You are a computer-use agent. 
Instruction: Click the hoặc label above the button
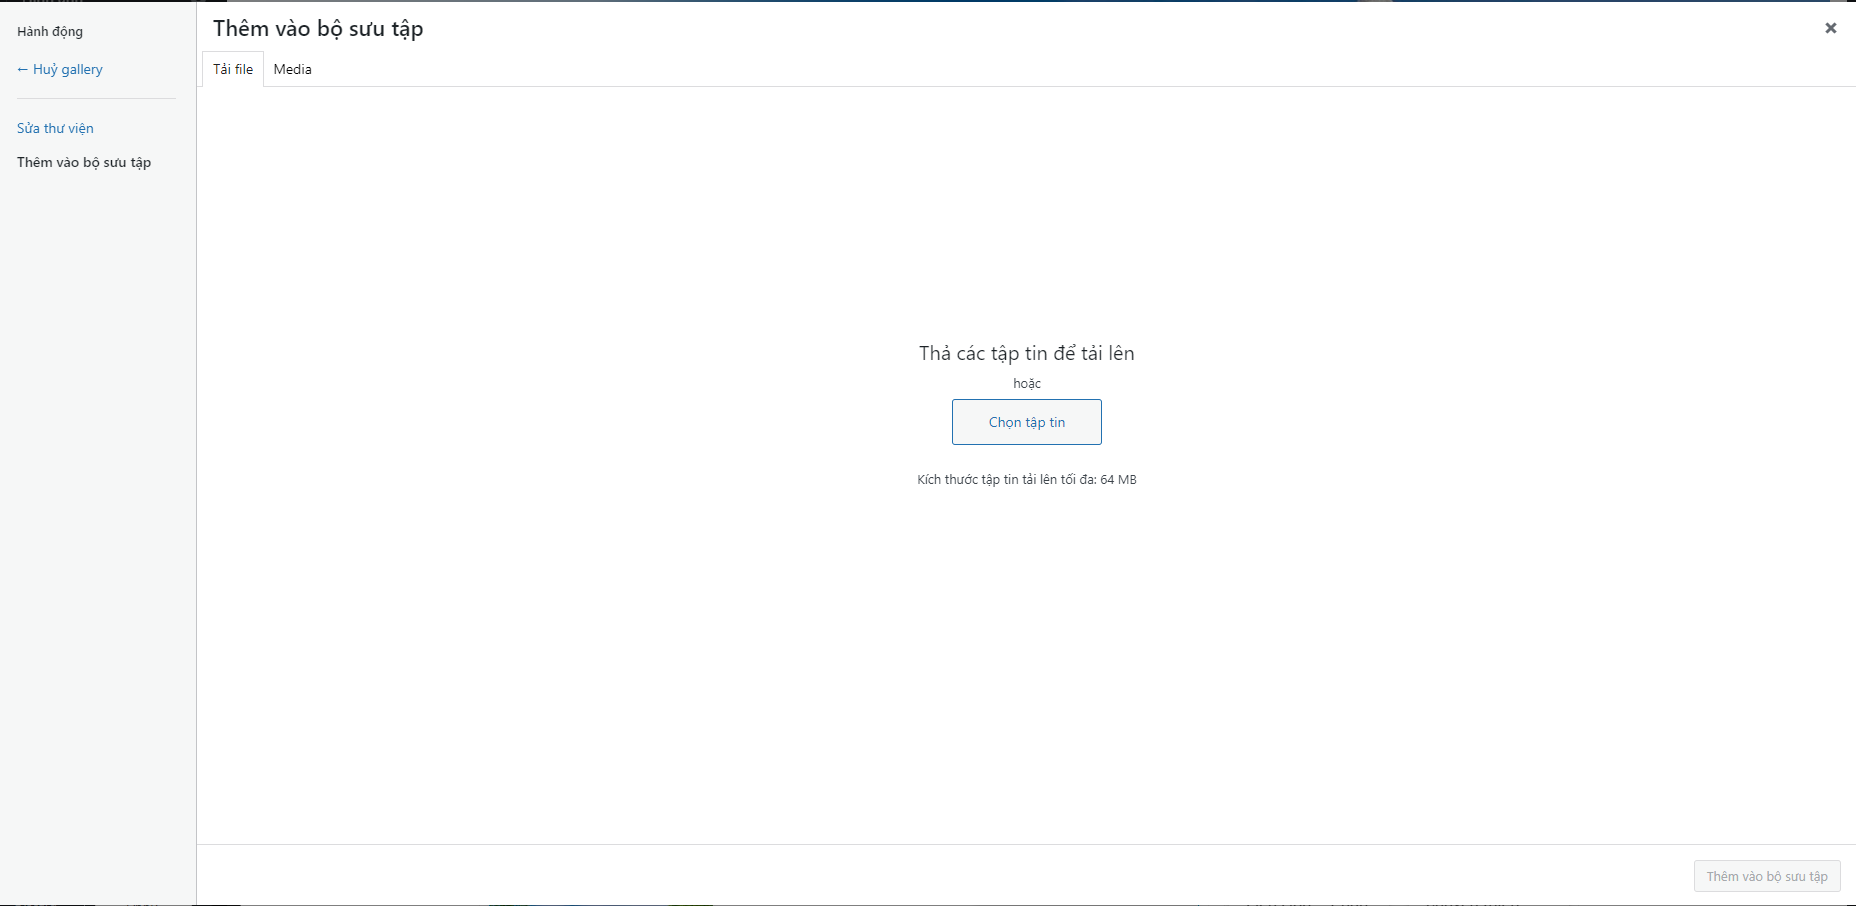click(1027, 384)
